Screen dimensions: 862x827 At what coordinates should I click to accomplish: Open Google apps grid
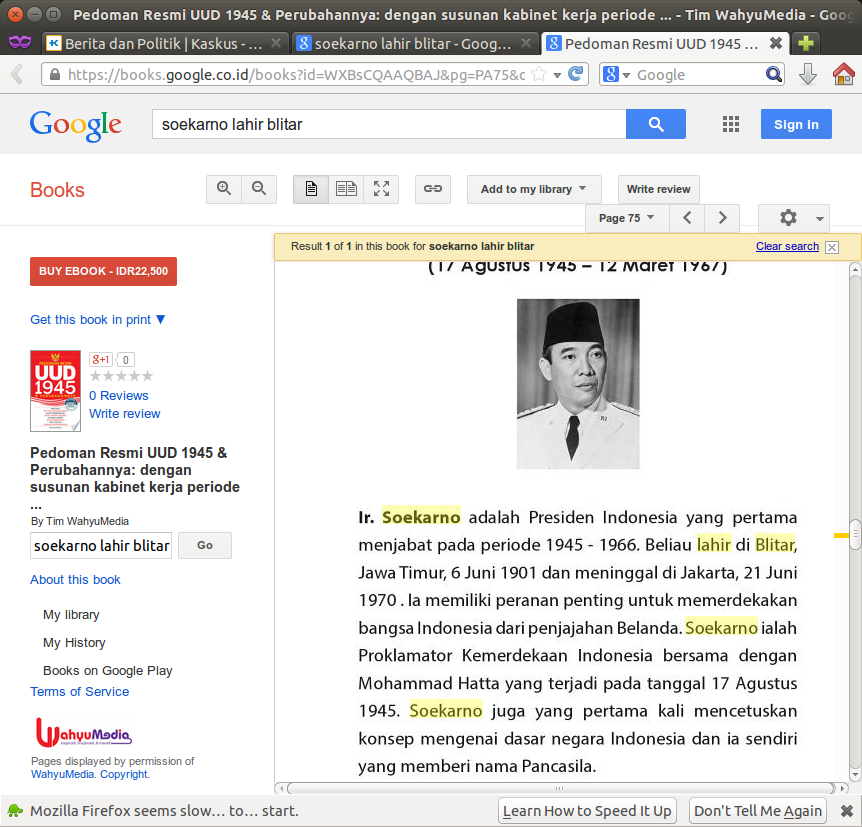click(x=731, y=124)
